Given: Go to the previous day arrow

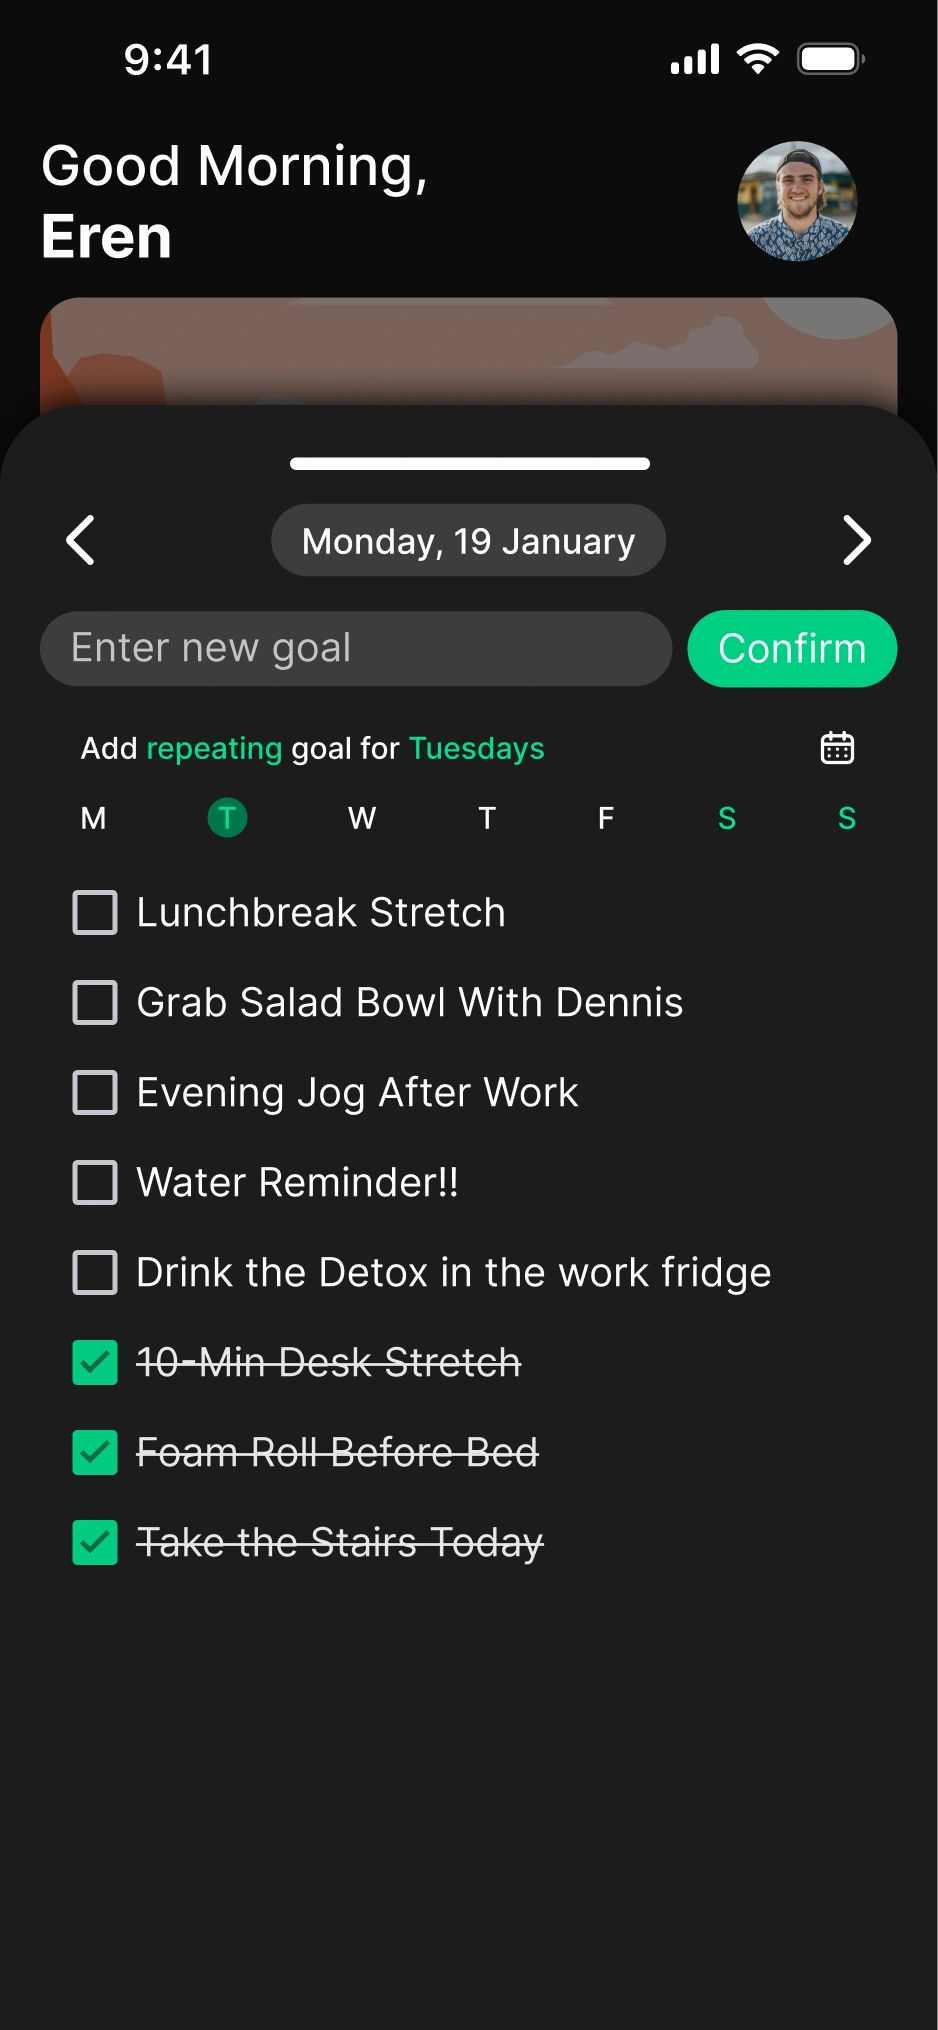Looking at the screenshot, I should pos(81,541).
